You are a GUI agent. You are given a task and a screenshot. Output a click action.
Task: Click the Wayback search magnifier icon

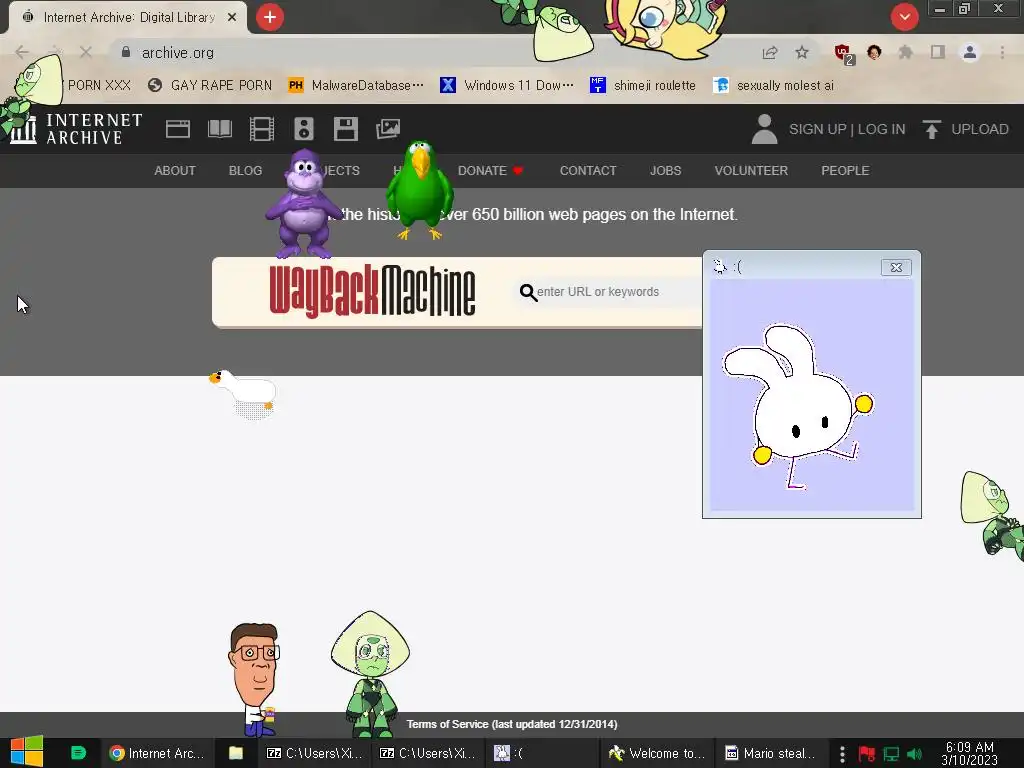[528, 293]
